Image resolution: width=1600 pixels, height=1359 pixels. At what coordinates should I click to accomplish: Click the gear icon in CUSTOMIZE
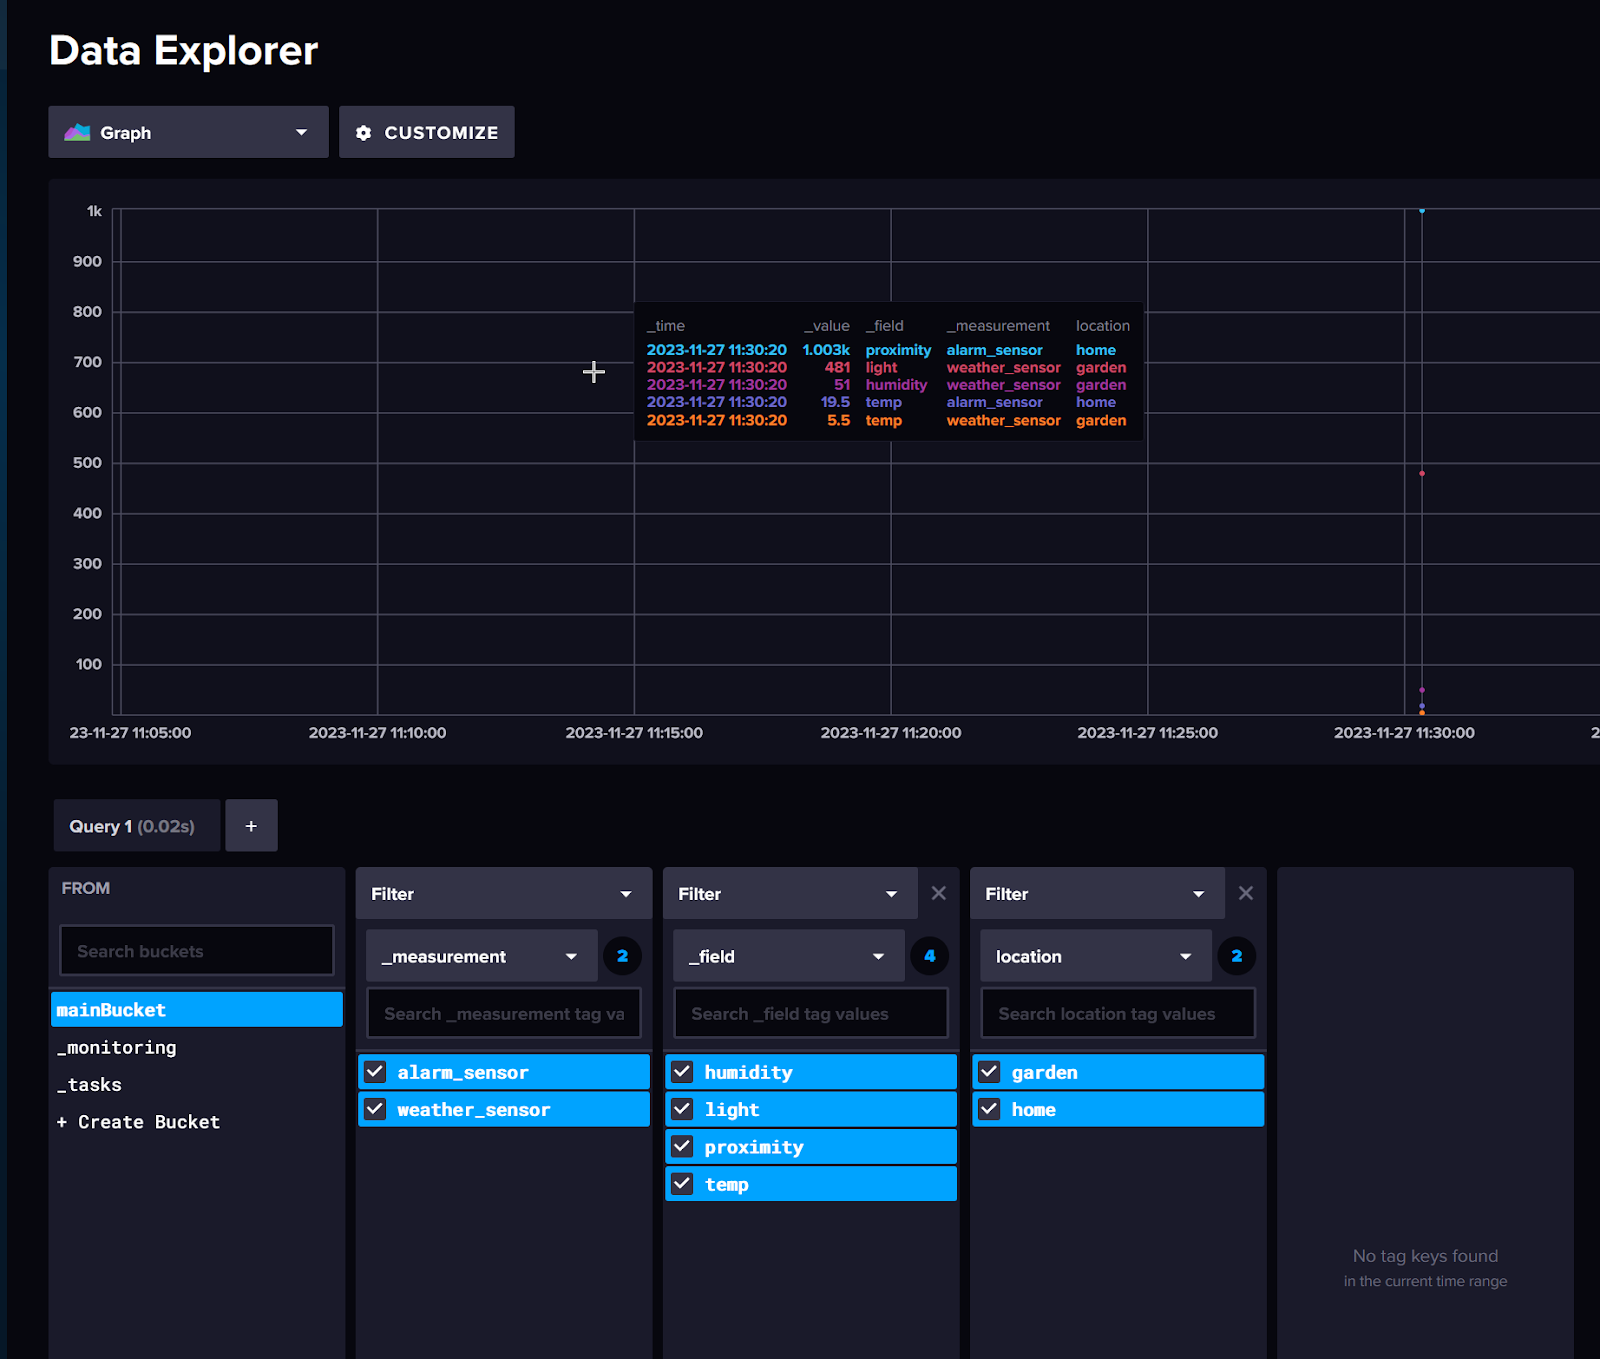coord(364,133)
